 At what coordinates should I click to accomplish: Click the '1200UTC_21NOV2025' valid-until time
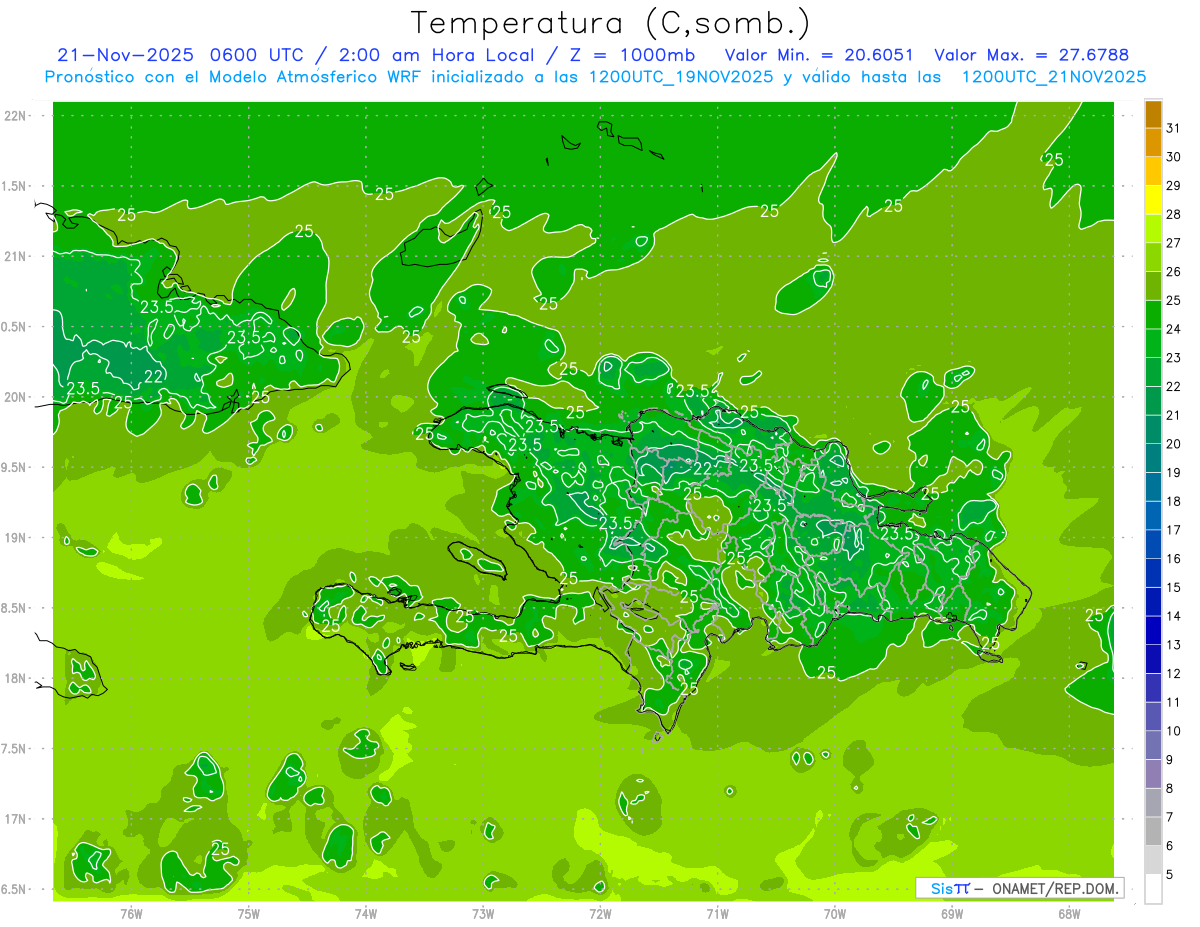click(x=1053, y=76)
